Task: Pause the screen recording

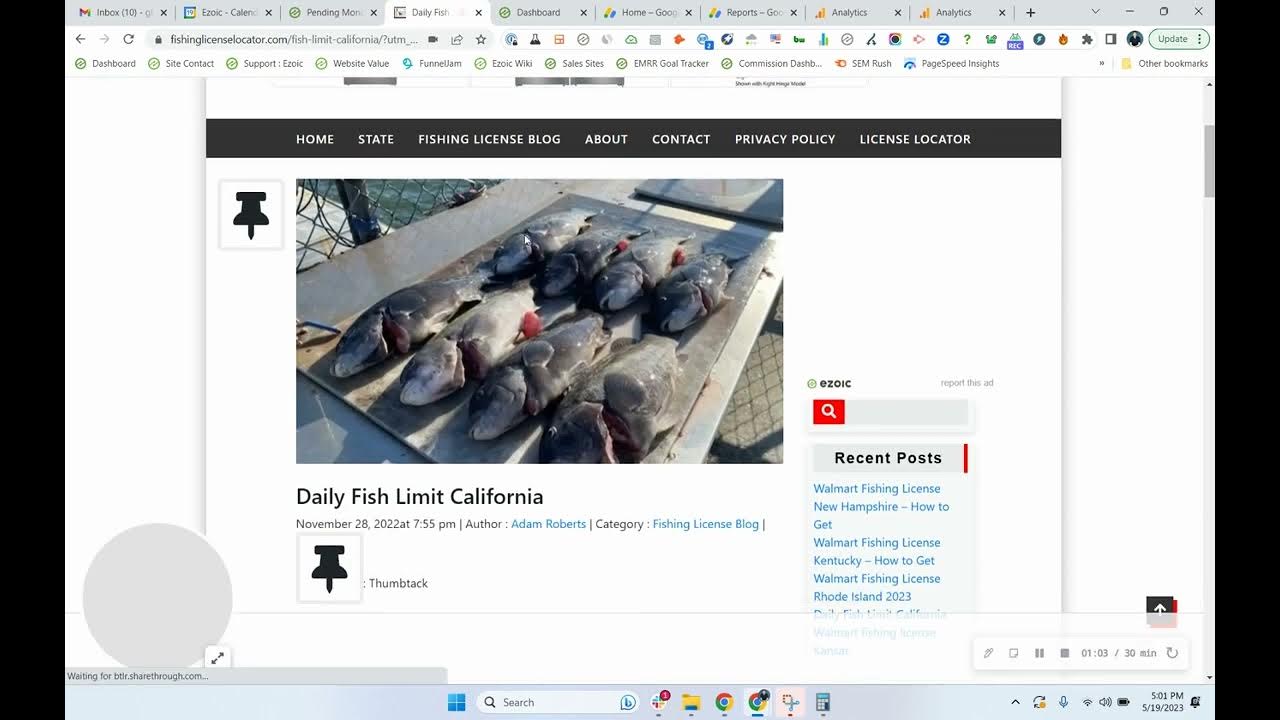Action: point(1039,653)
